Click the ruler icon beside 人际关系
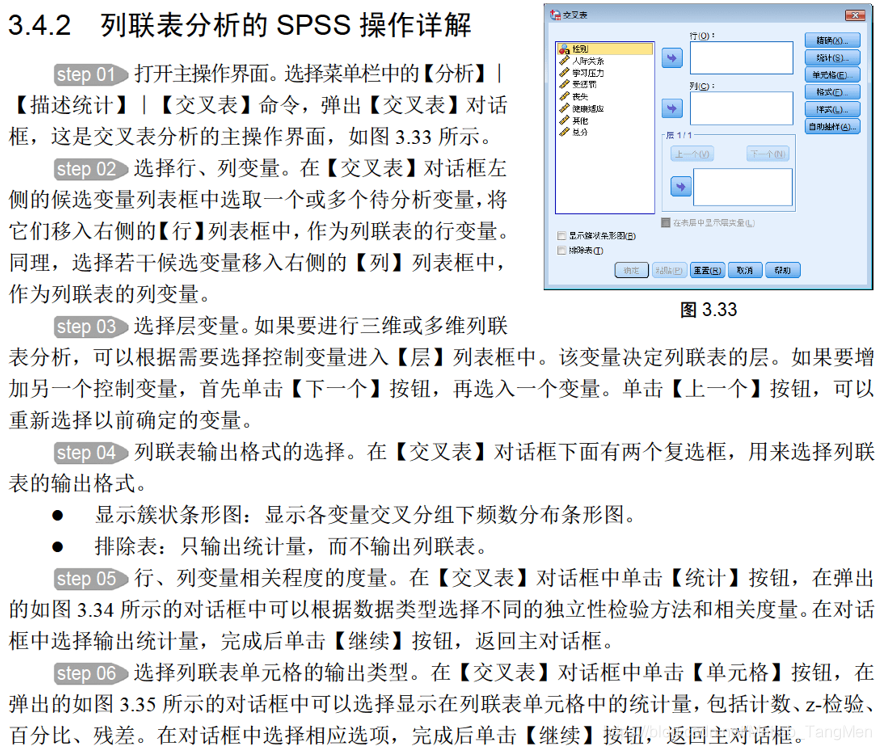 pos(564,61)
